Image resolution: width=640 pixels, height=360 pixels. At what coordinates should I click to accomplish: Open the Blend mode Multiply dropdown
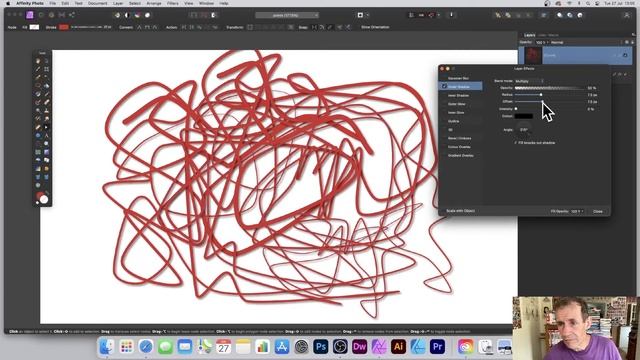click(x=529, y=81)
